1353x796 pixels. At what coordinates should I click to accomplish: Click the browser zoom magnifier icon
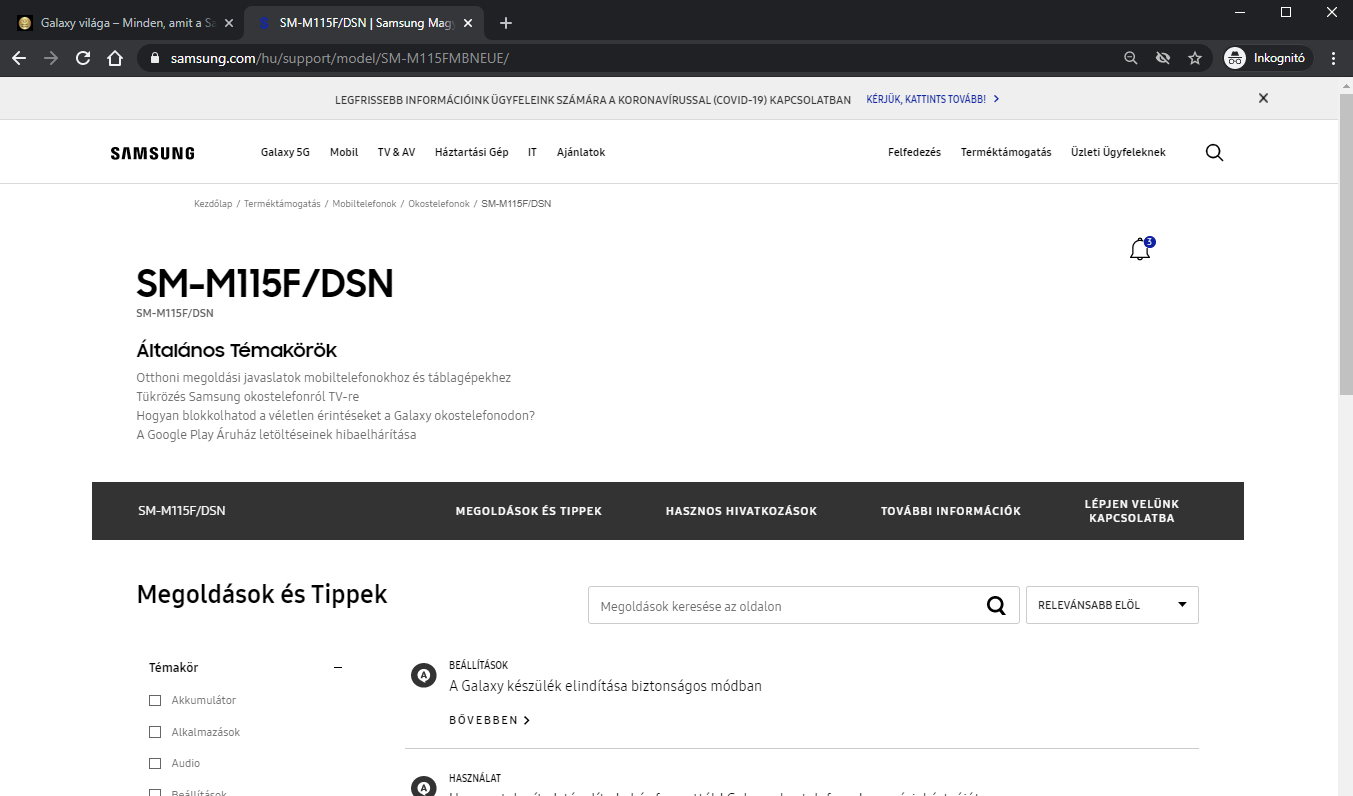(1130, 58)
